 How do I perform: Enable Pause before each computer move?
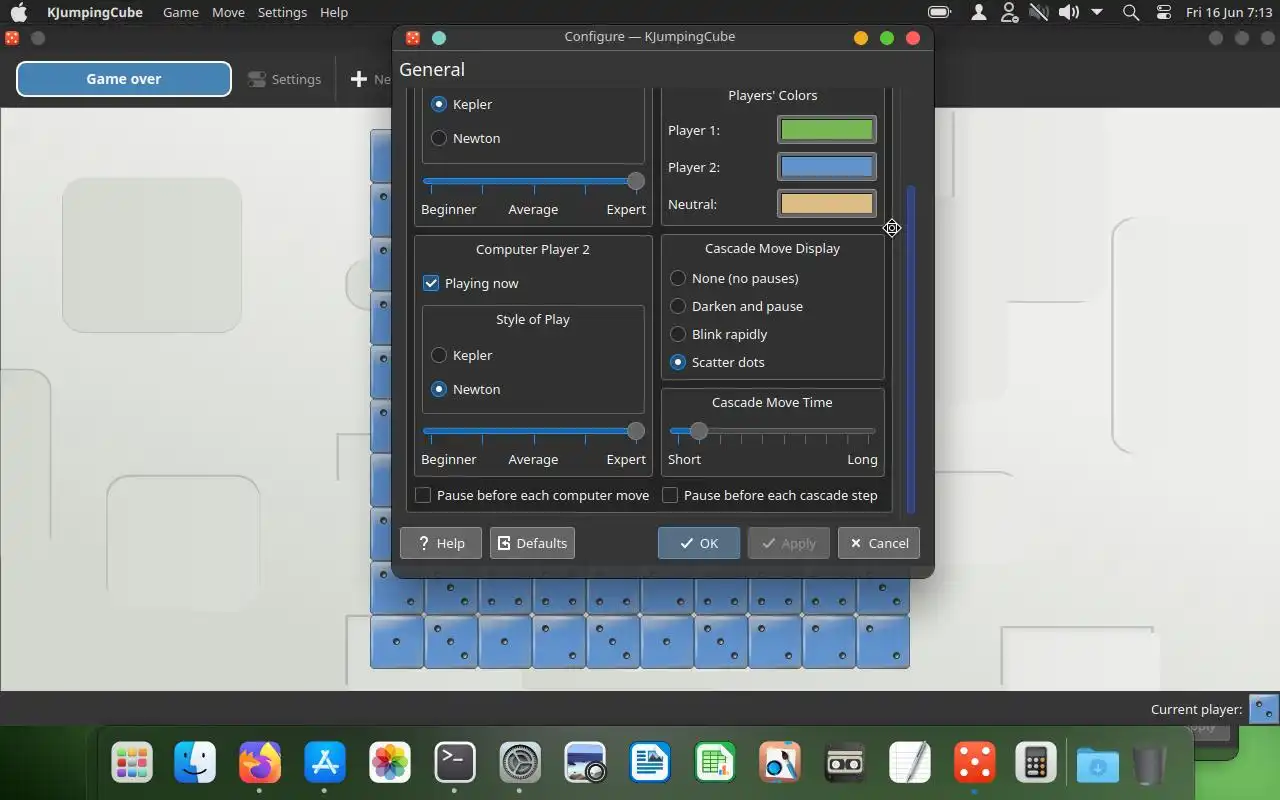(423, 495)
